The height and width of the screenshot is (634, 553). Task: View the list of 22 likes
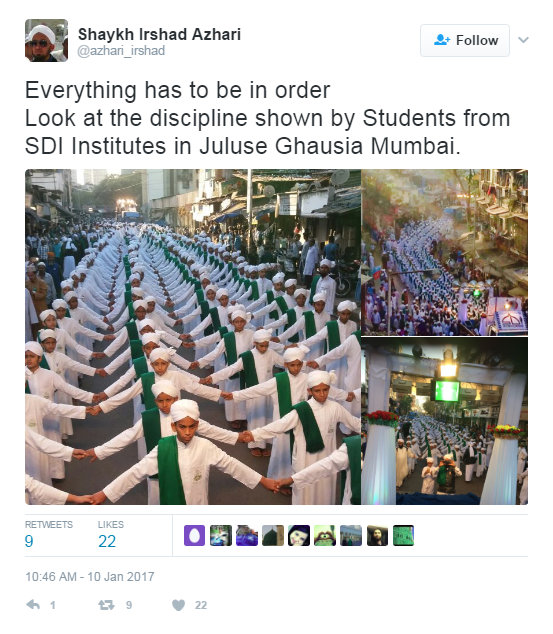click(x=110, y=535)
